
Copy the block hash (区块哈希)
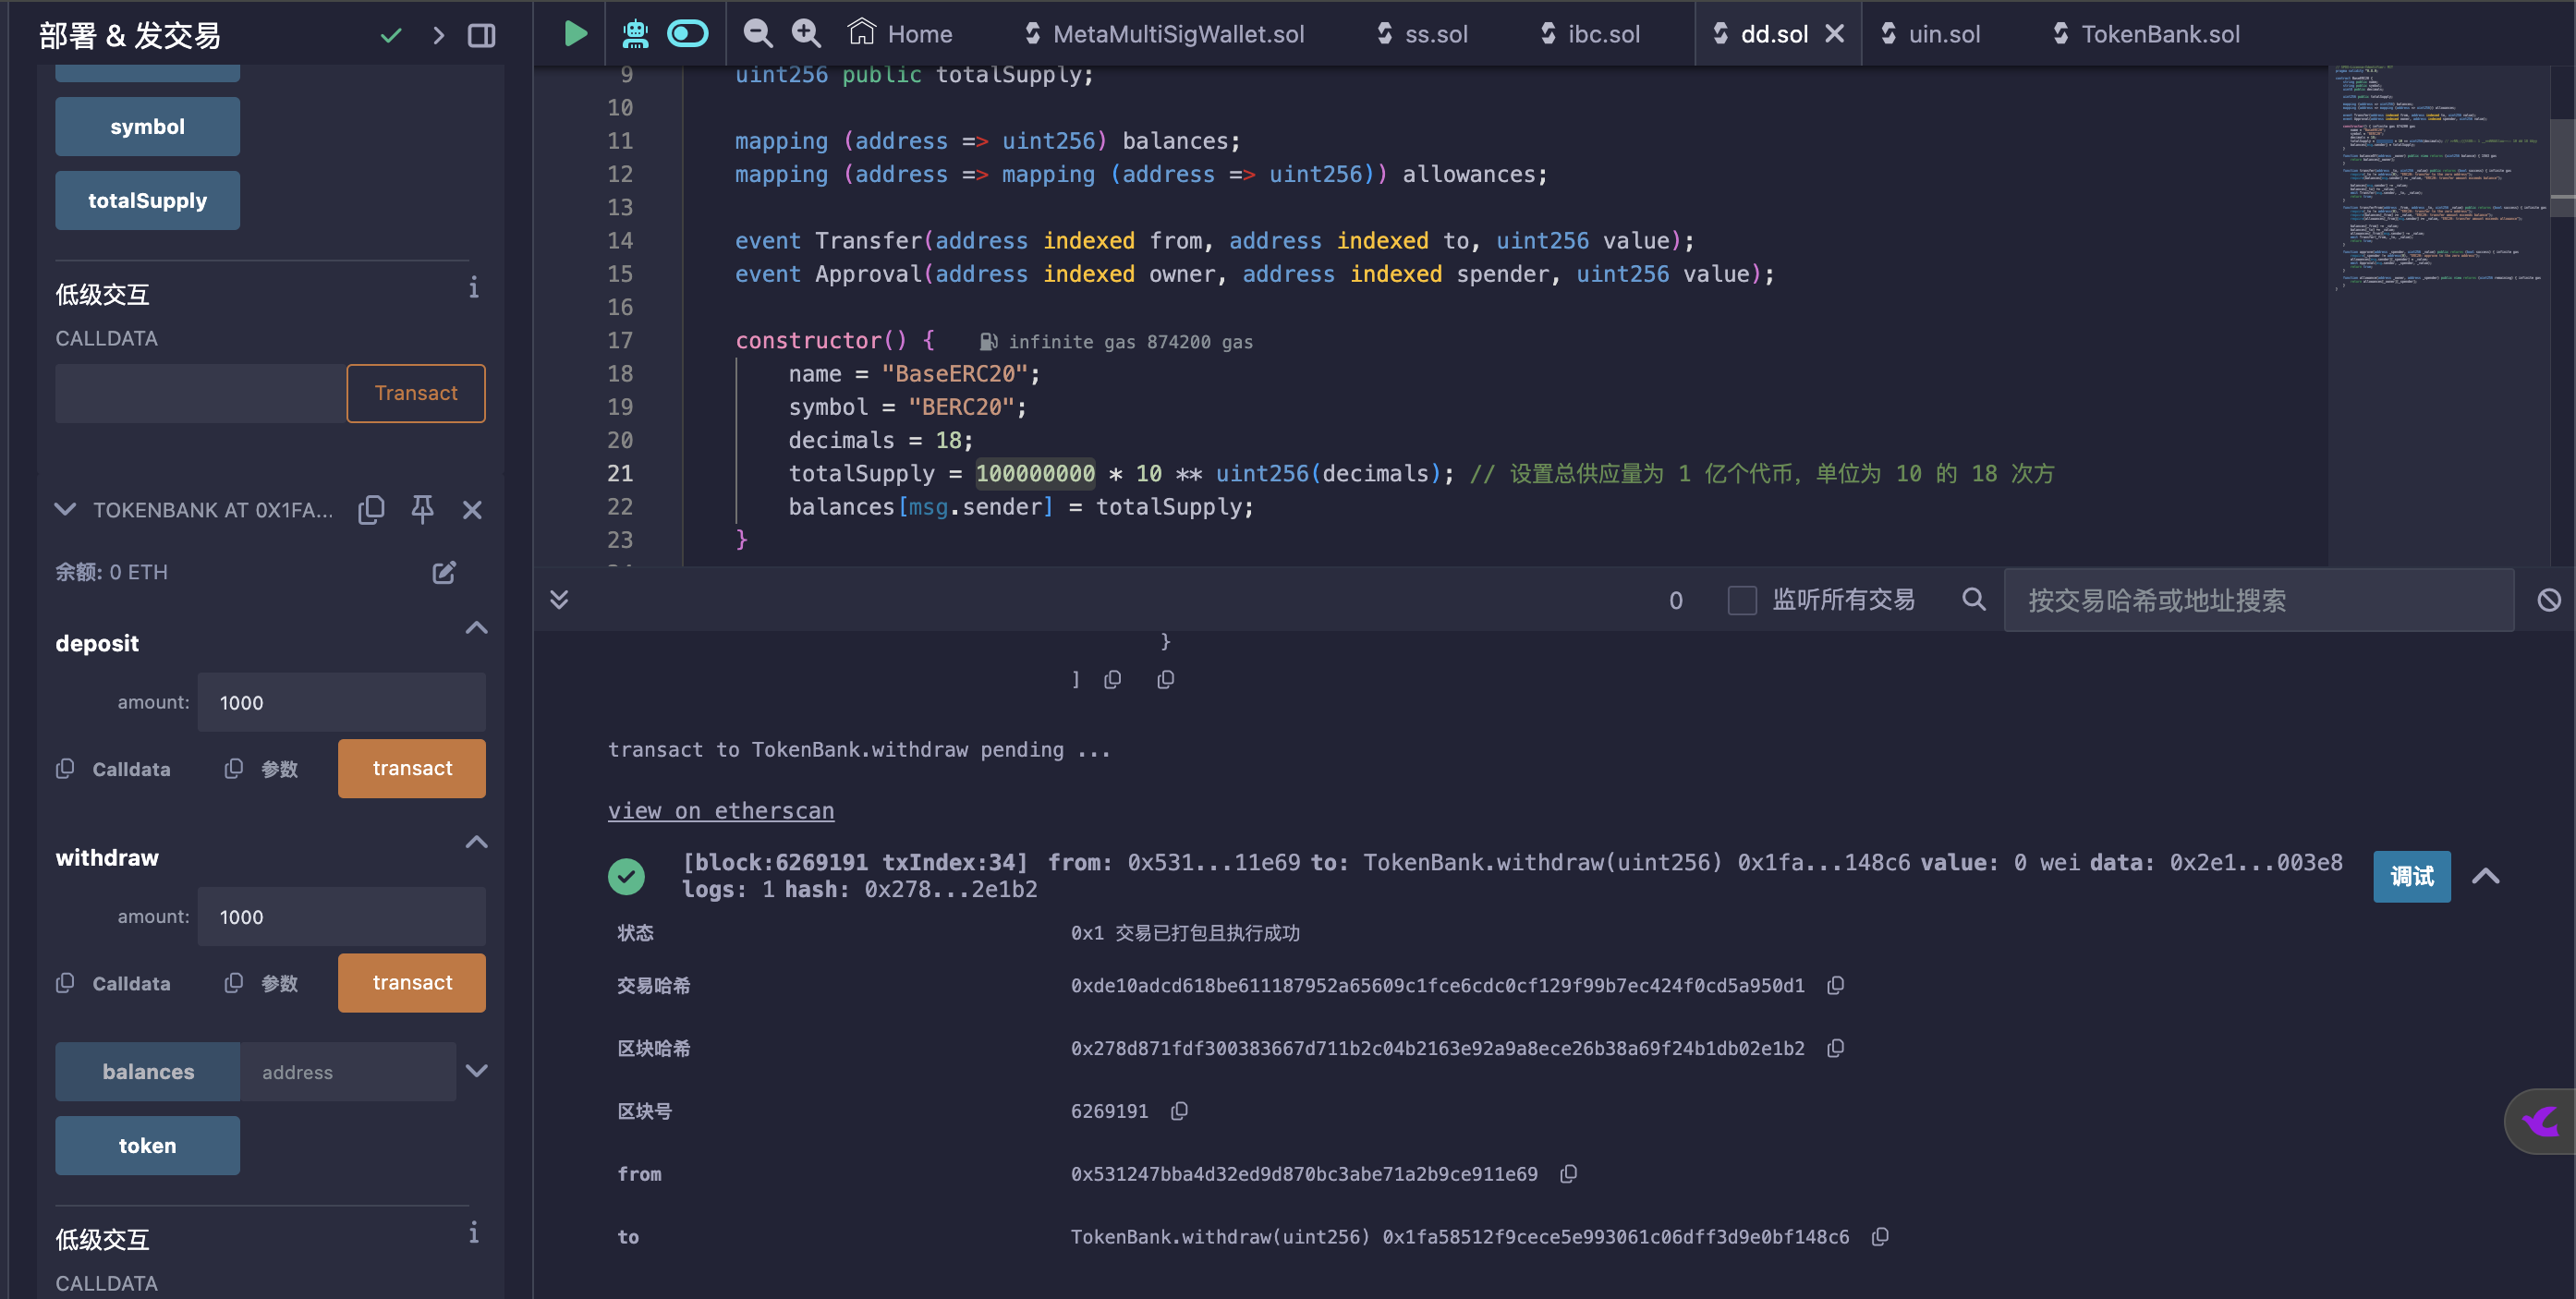pos(1835,1048)
